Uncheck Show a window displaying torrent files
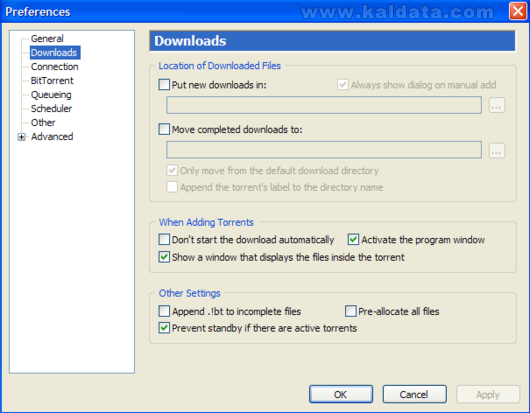The height and width of the screenshot is (413, 530). pos(164,257)
